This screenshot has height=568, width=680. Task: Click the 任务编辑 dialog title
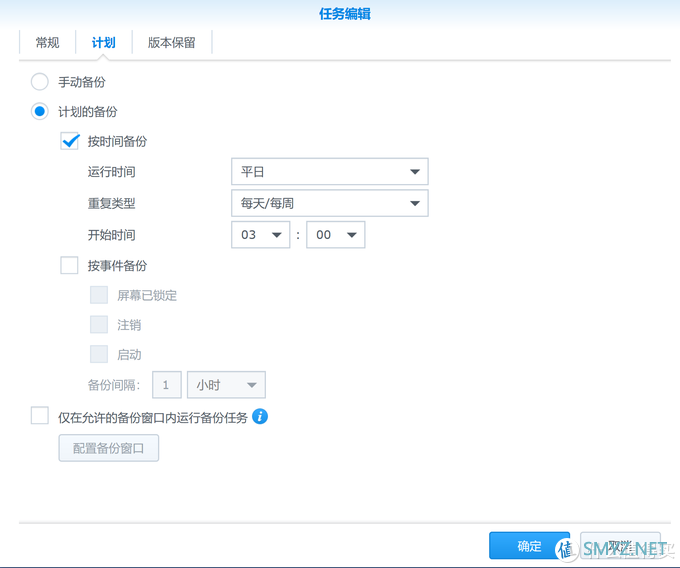tap(345, 14)
